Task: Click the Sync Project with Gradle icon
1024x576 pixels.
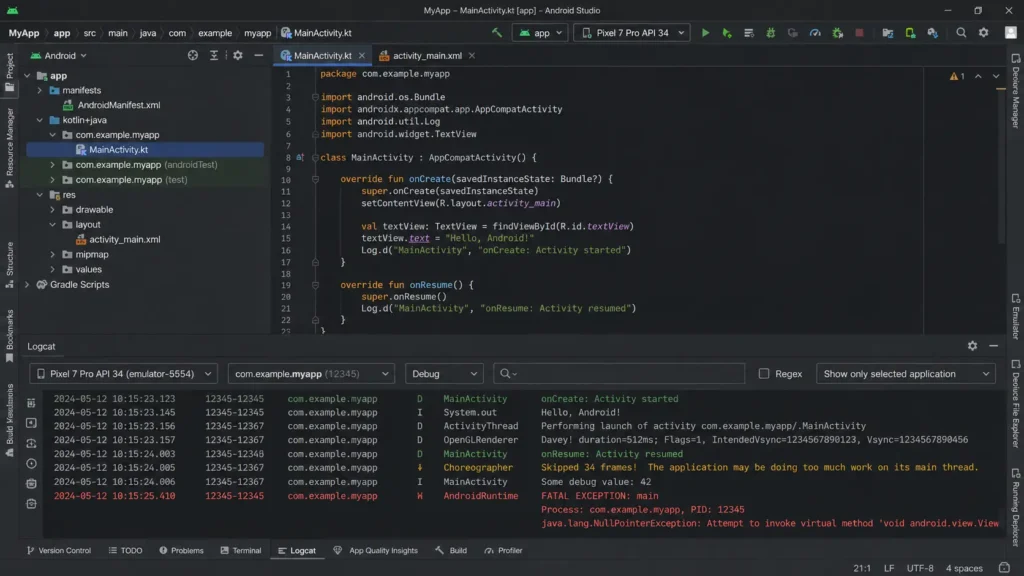Action: pos(932,33)
